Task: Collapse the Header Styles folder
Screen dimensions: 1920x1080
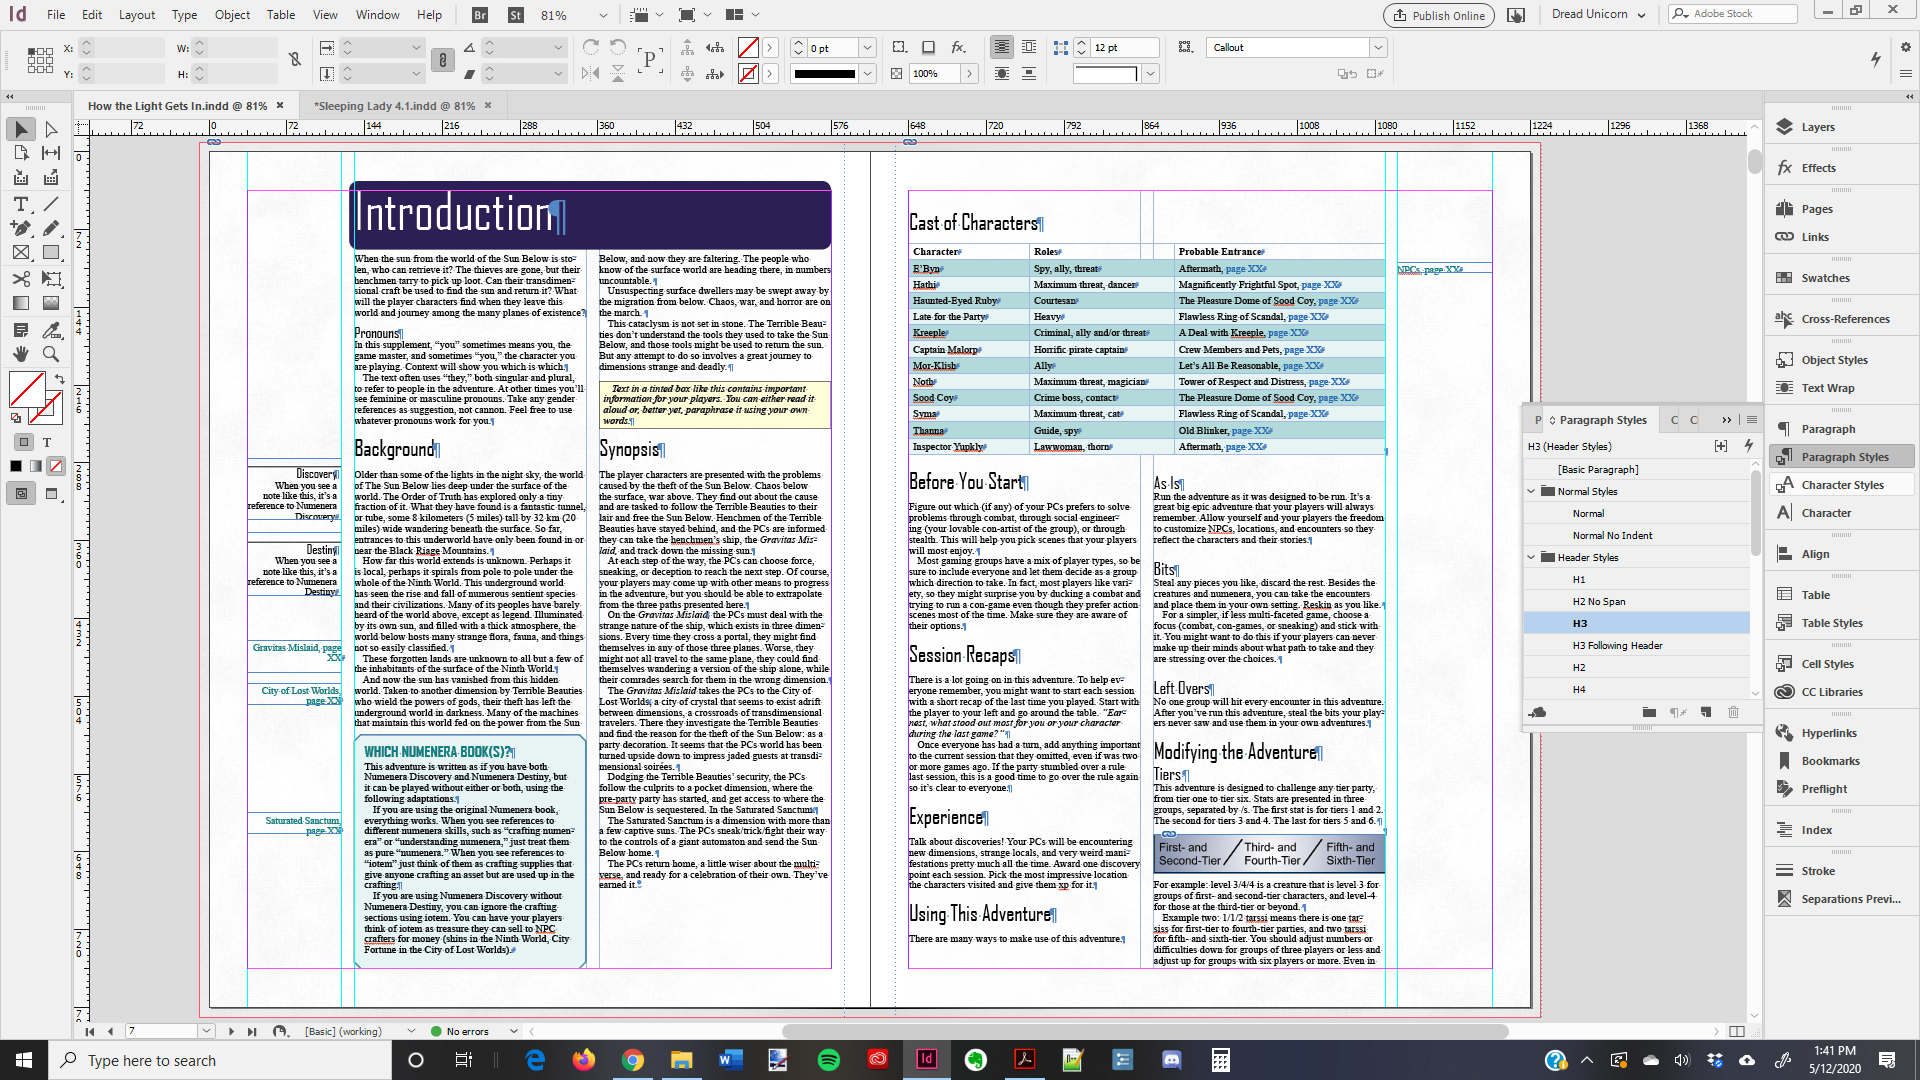Action: coord(1531,557)
